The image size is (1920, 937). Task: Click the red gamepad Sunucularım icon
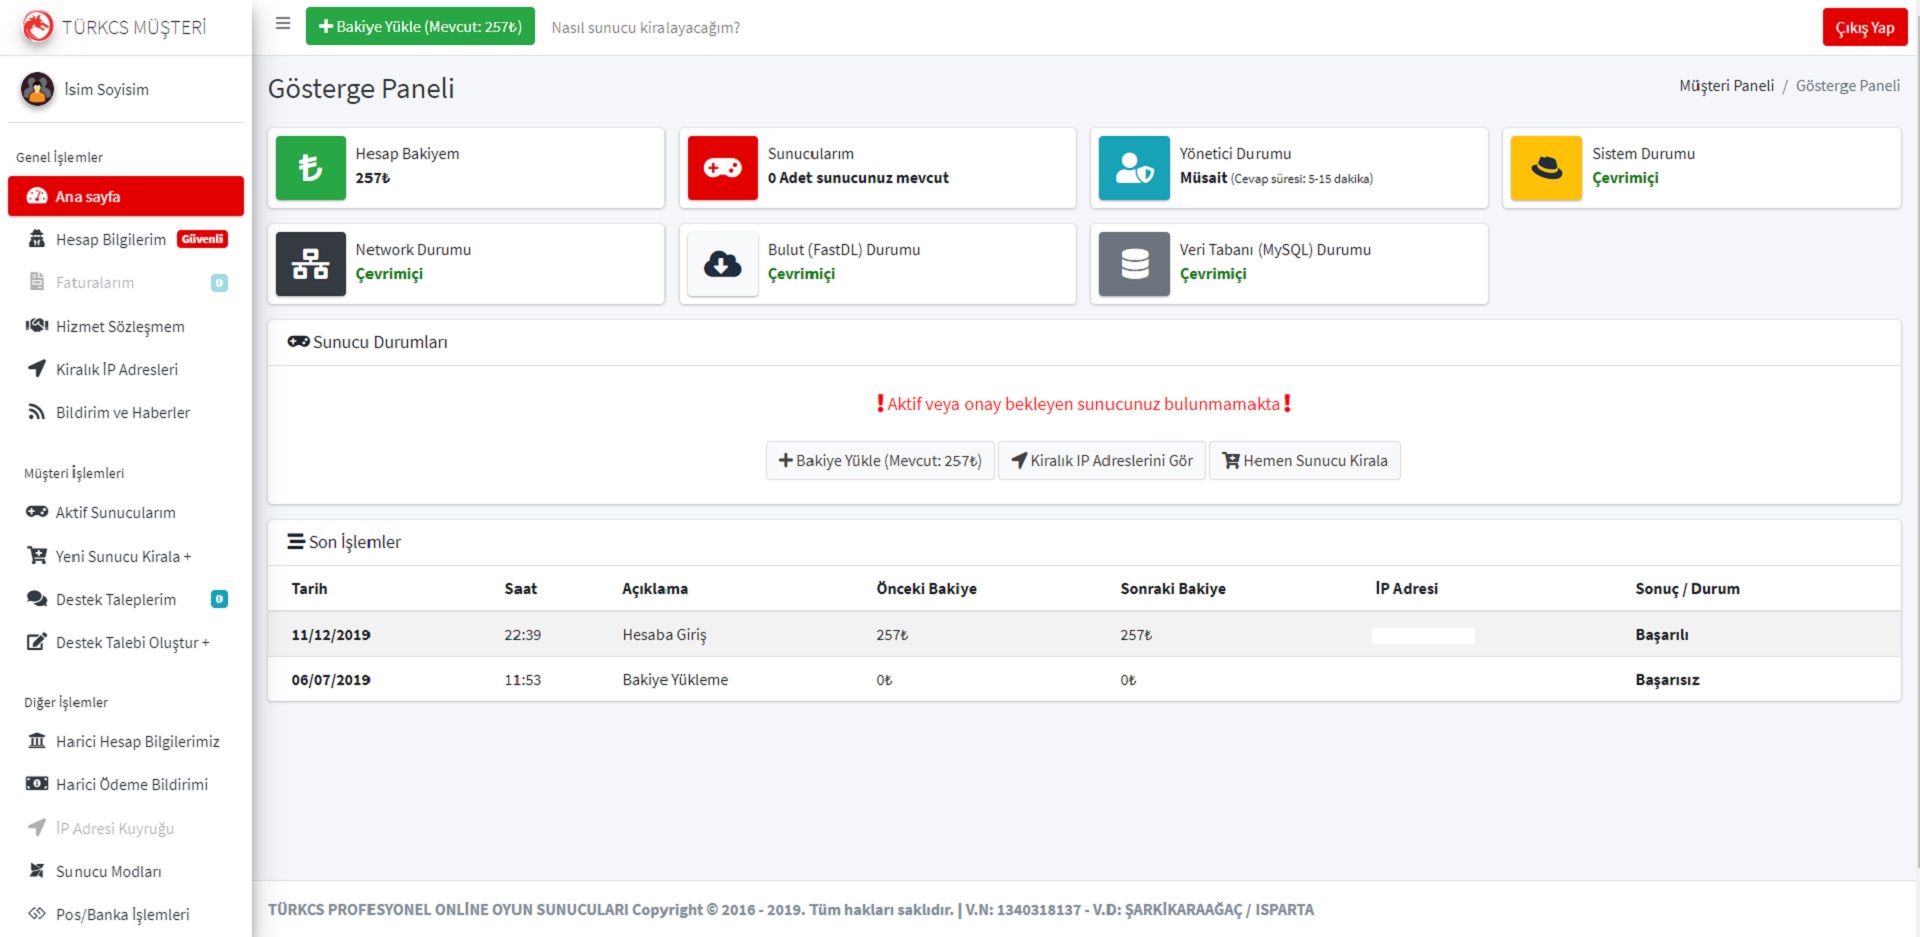[x=722, y=168]
